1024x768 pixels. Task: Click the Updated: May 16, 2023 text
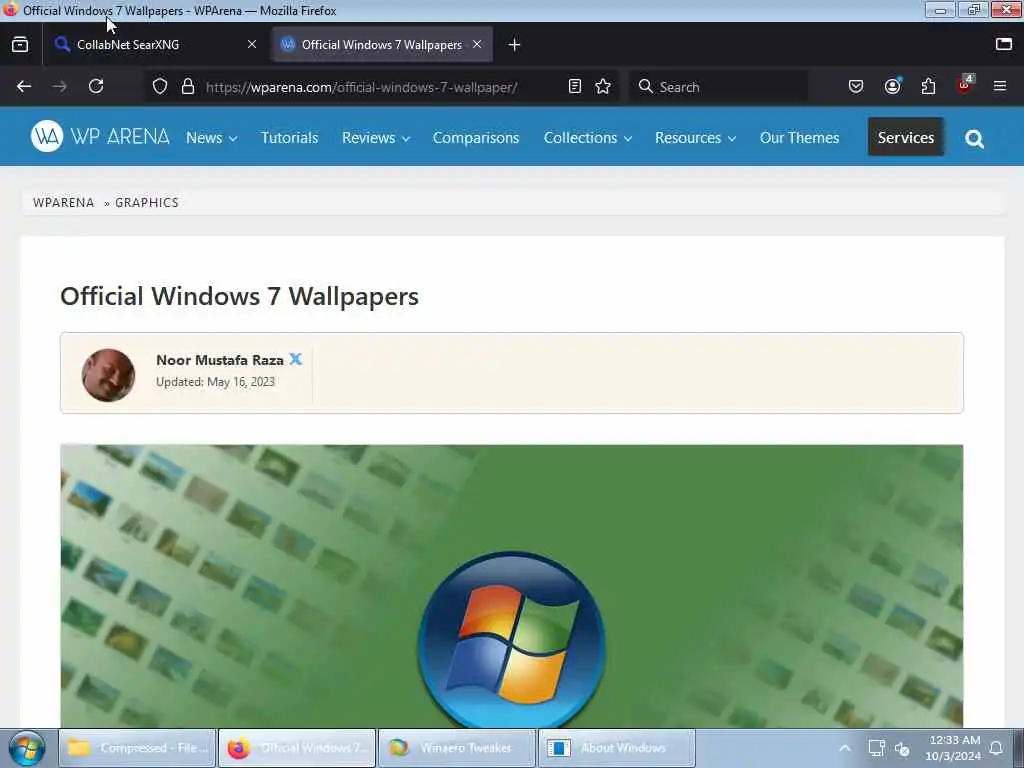[215, 382]
